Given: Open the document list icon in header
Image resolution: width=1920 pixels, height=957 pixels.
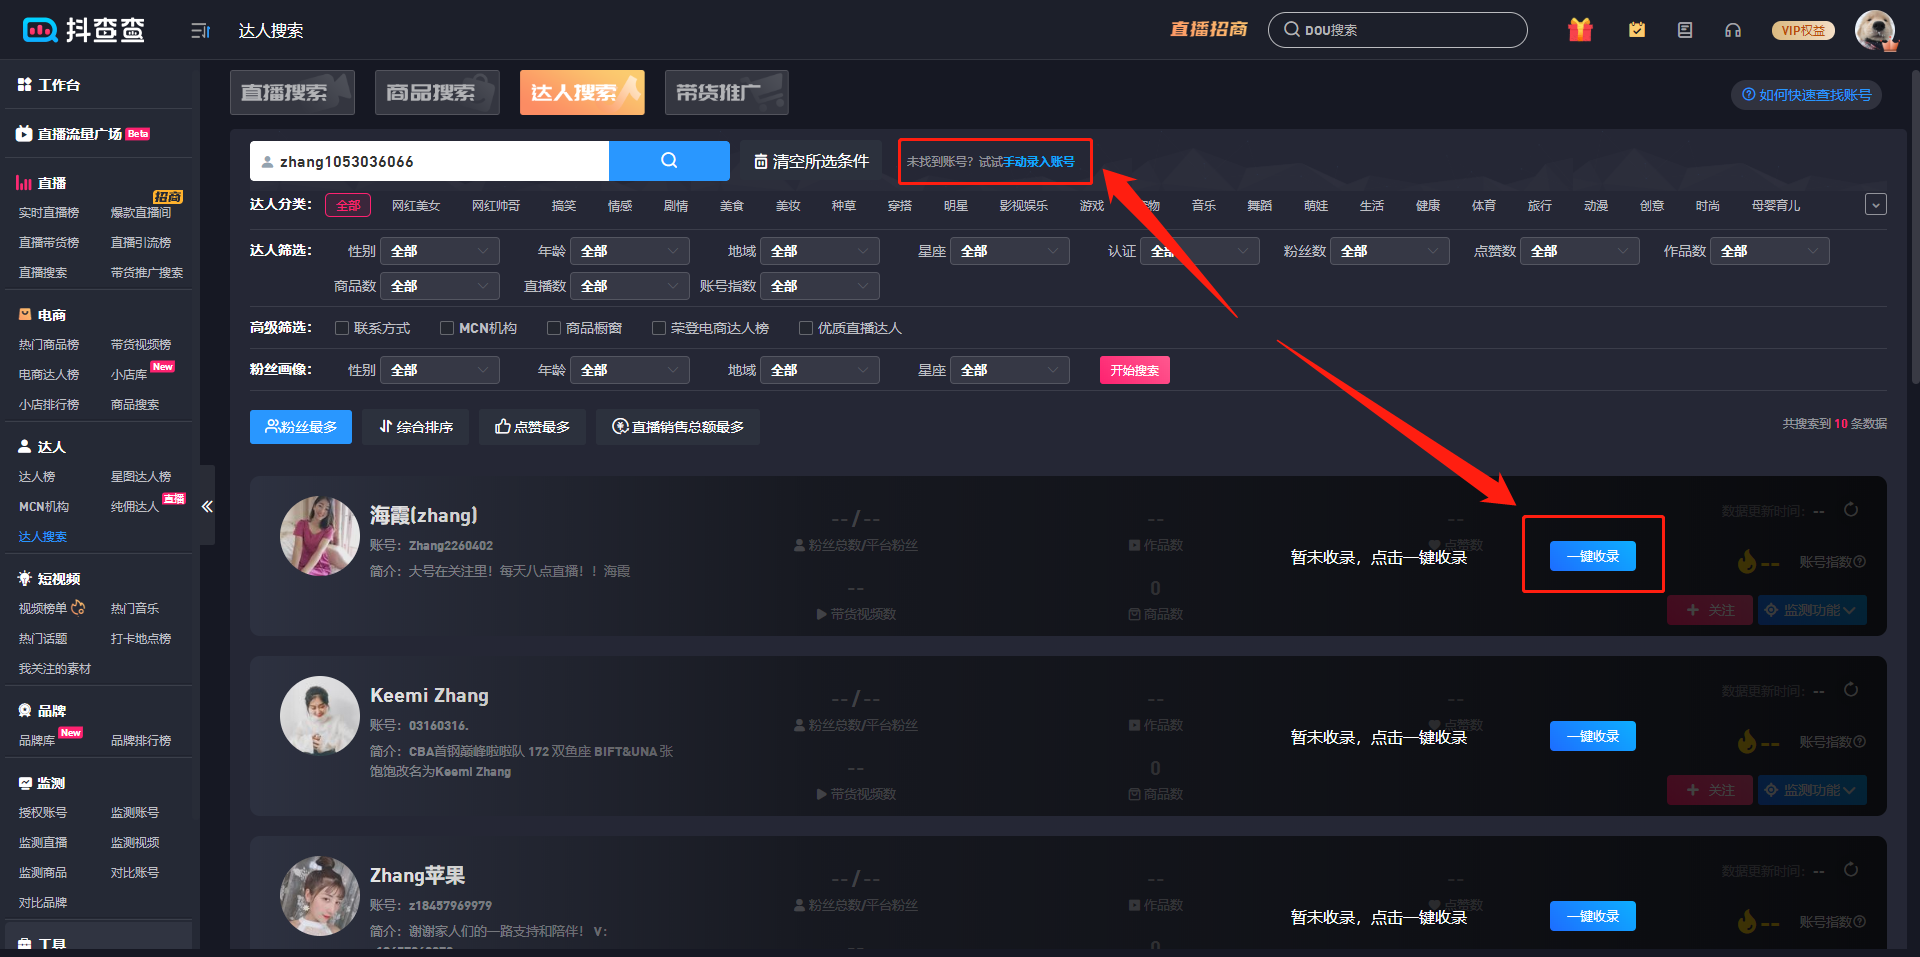Looking at the screenshot, I should click(1685, 30).
